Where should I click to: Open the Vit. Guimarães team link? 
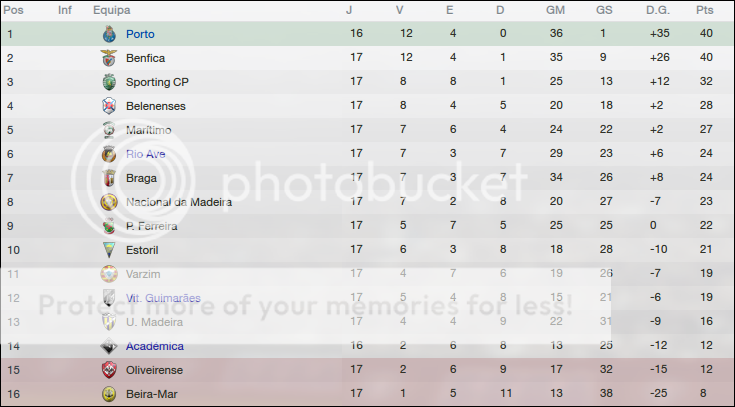163,298
